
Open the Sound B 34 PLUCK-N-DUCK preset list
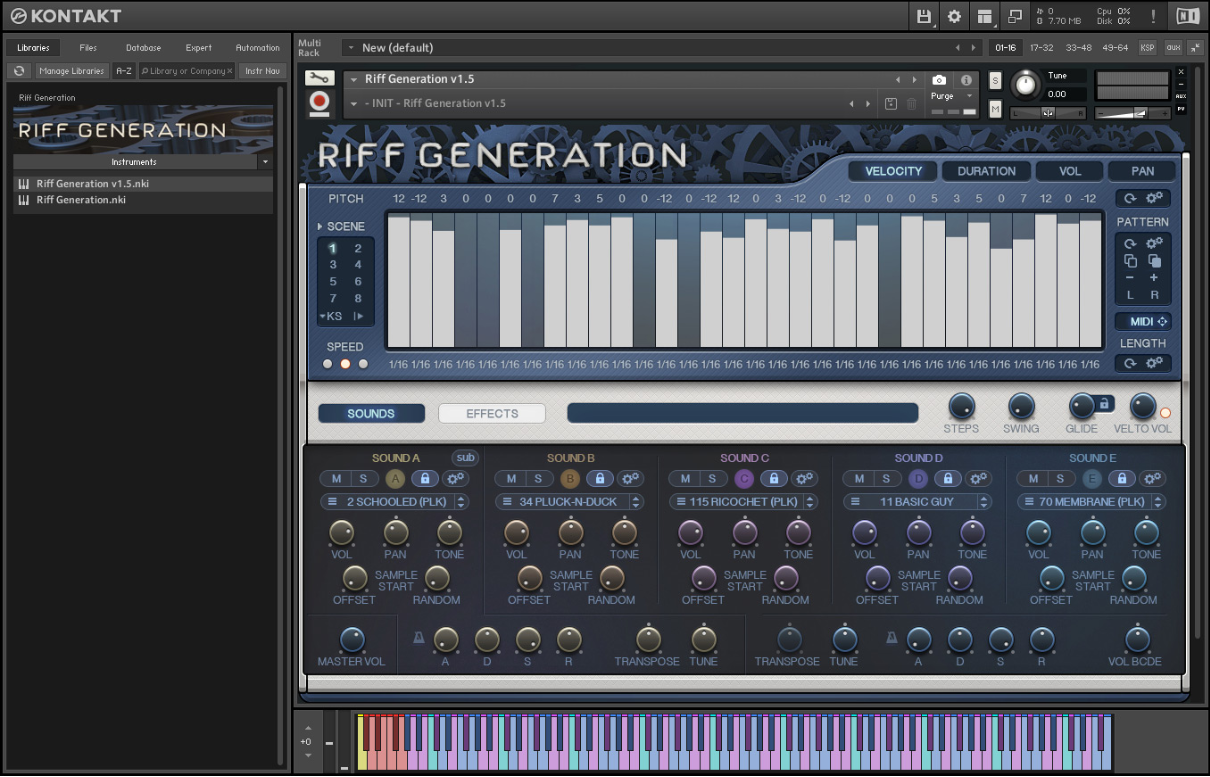click(569, 502)
